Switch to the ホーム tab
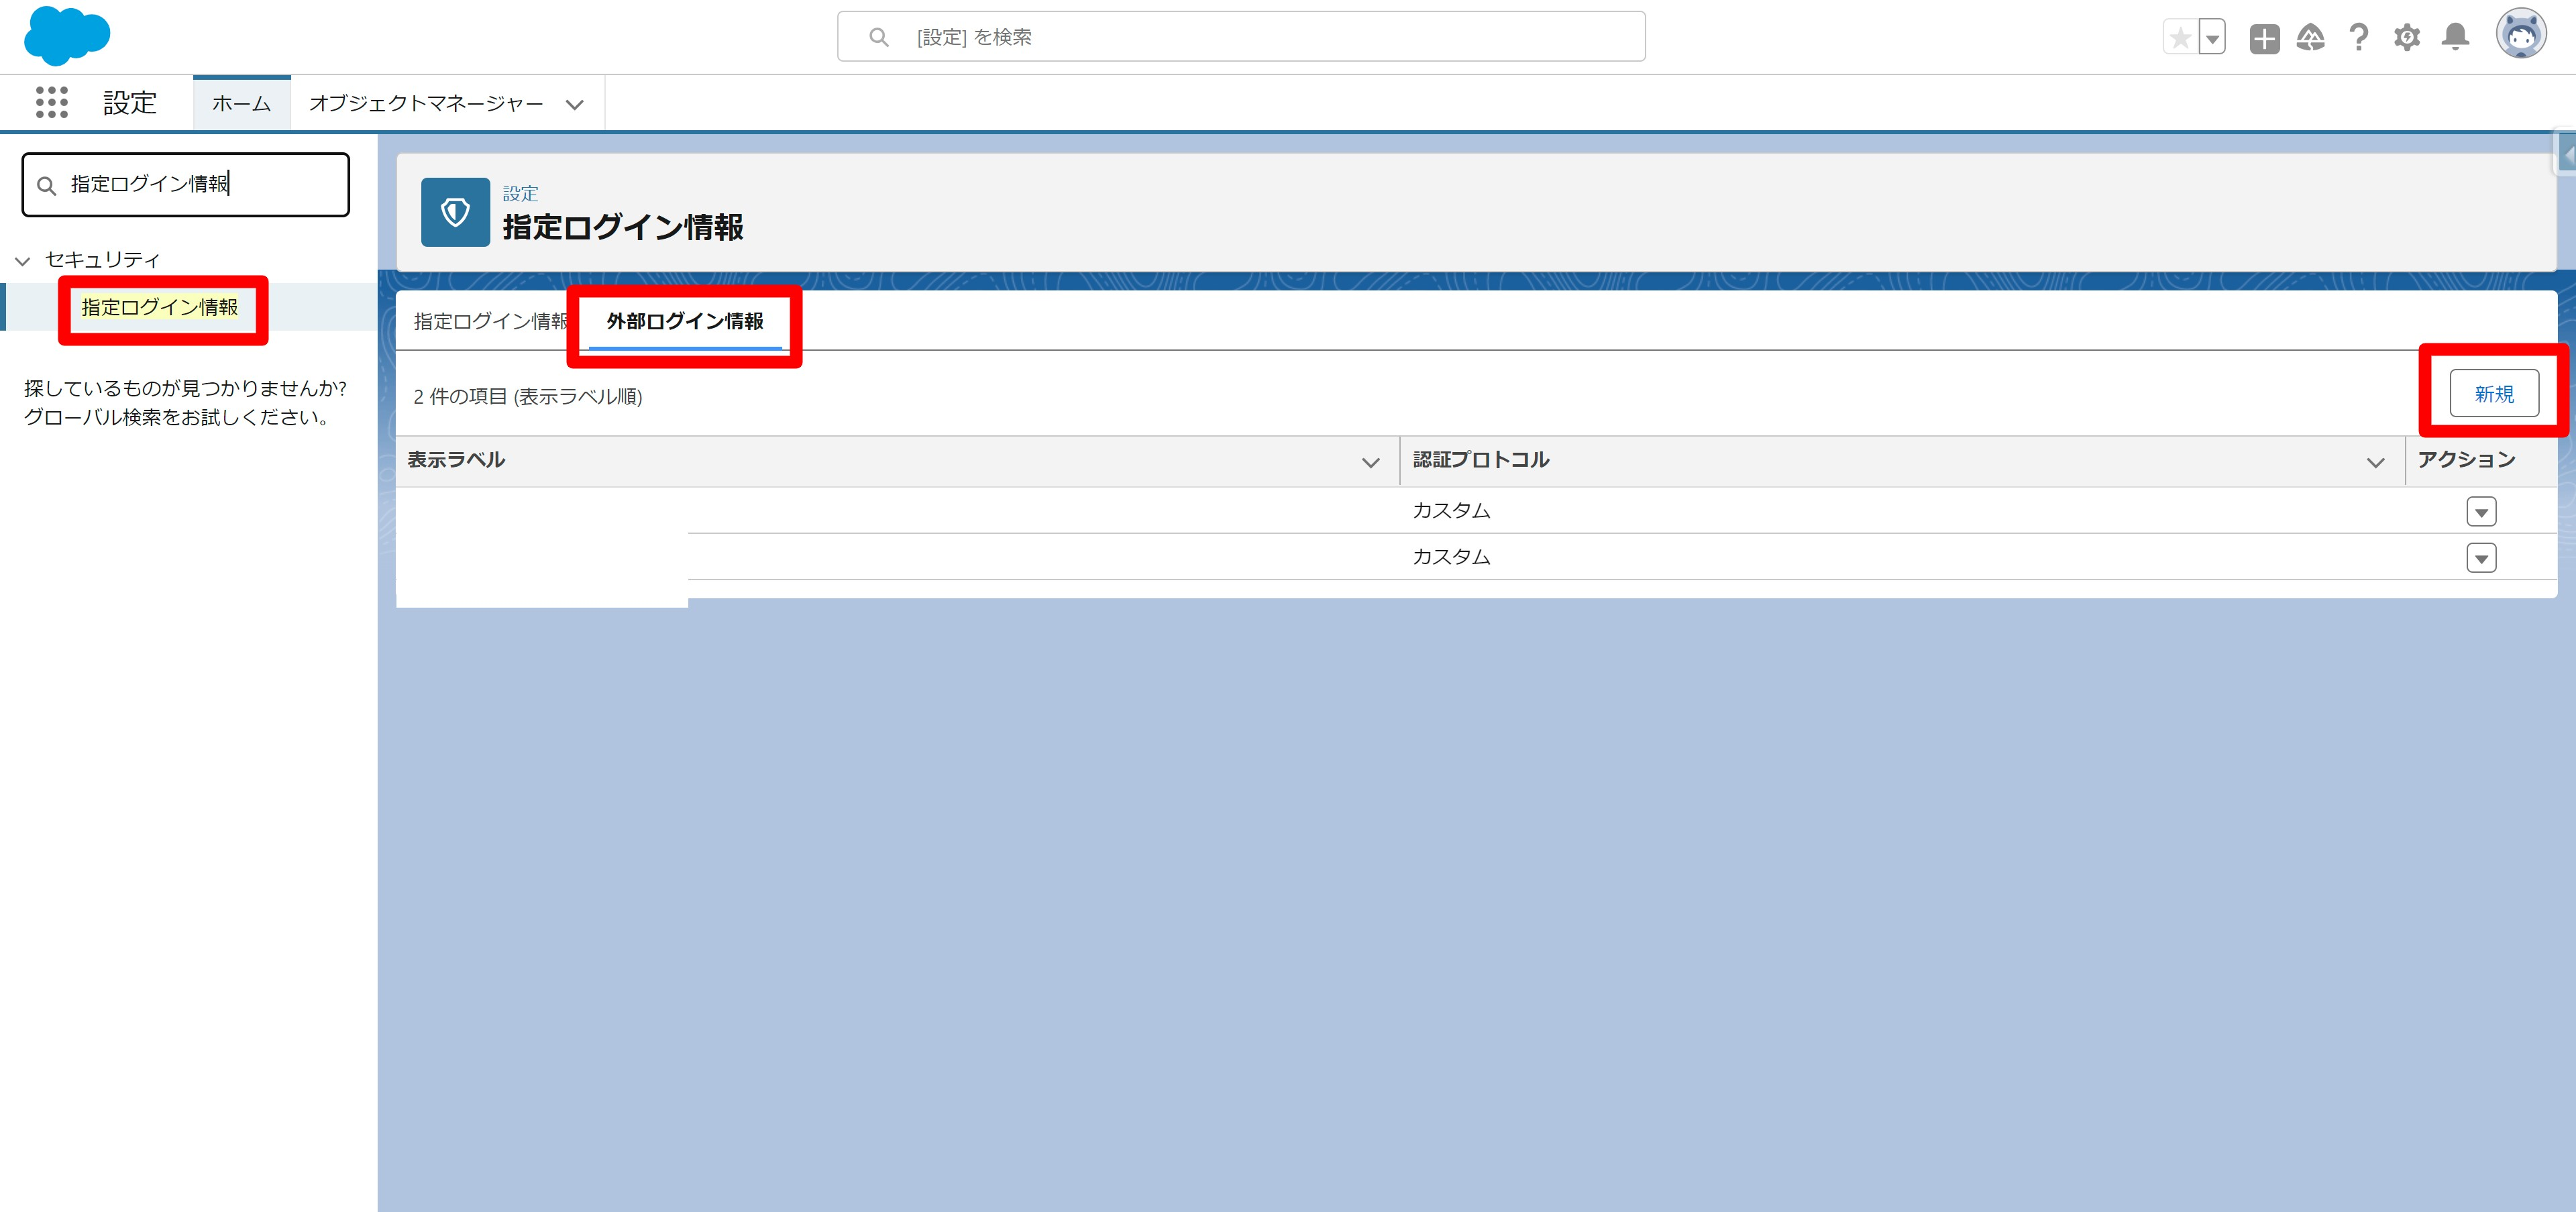 click(241, 104)
